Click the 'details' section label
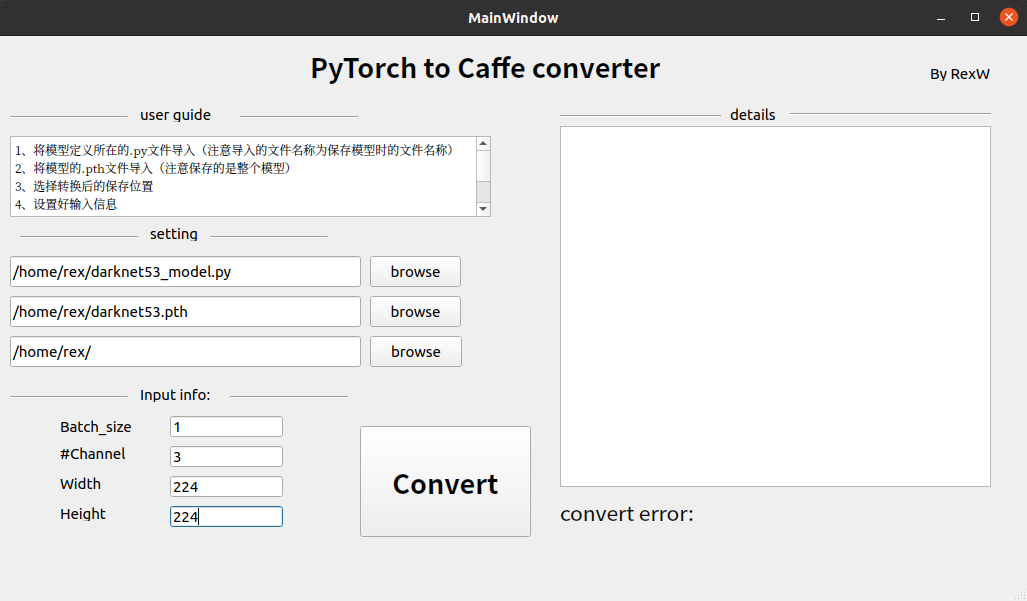The height and width of the screenshot is (601, 1027). click(753, 115)
